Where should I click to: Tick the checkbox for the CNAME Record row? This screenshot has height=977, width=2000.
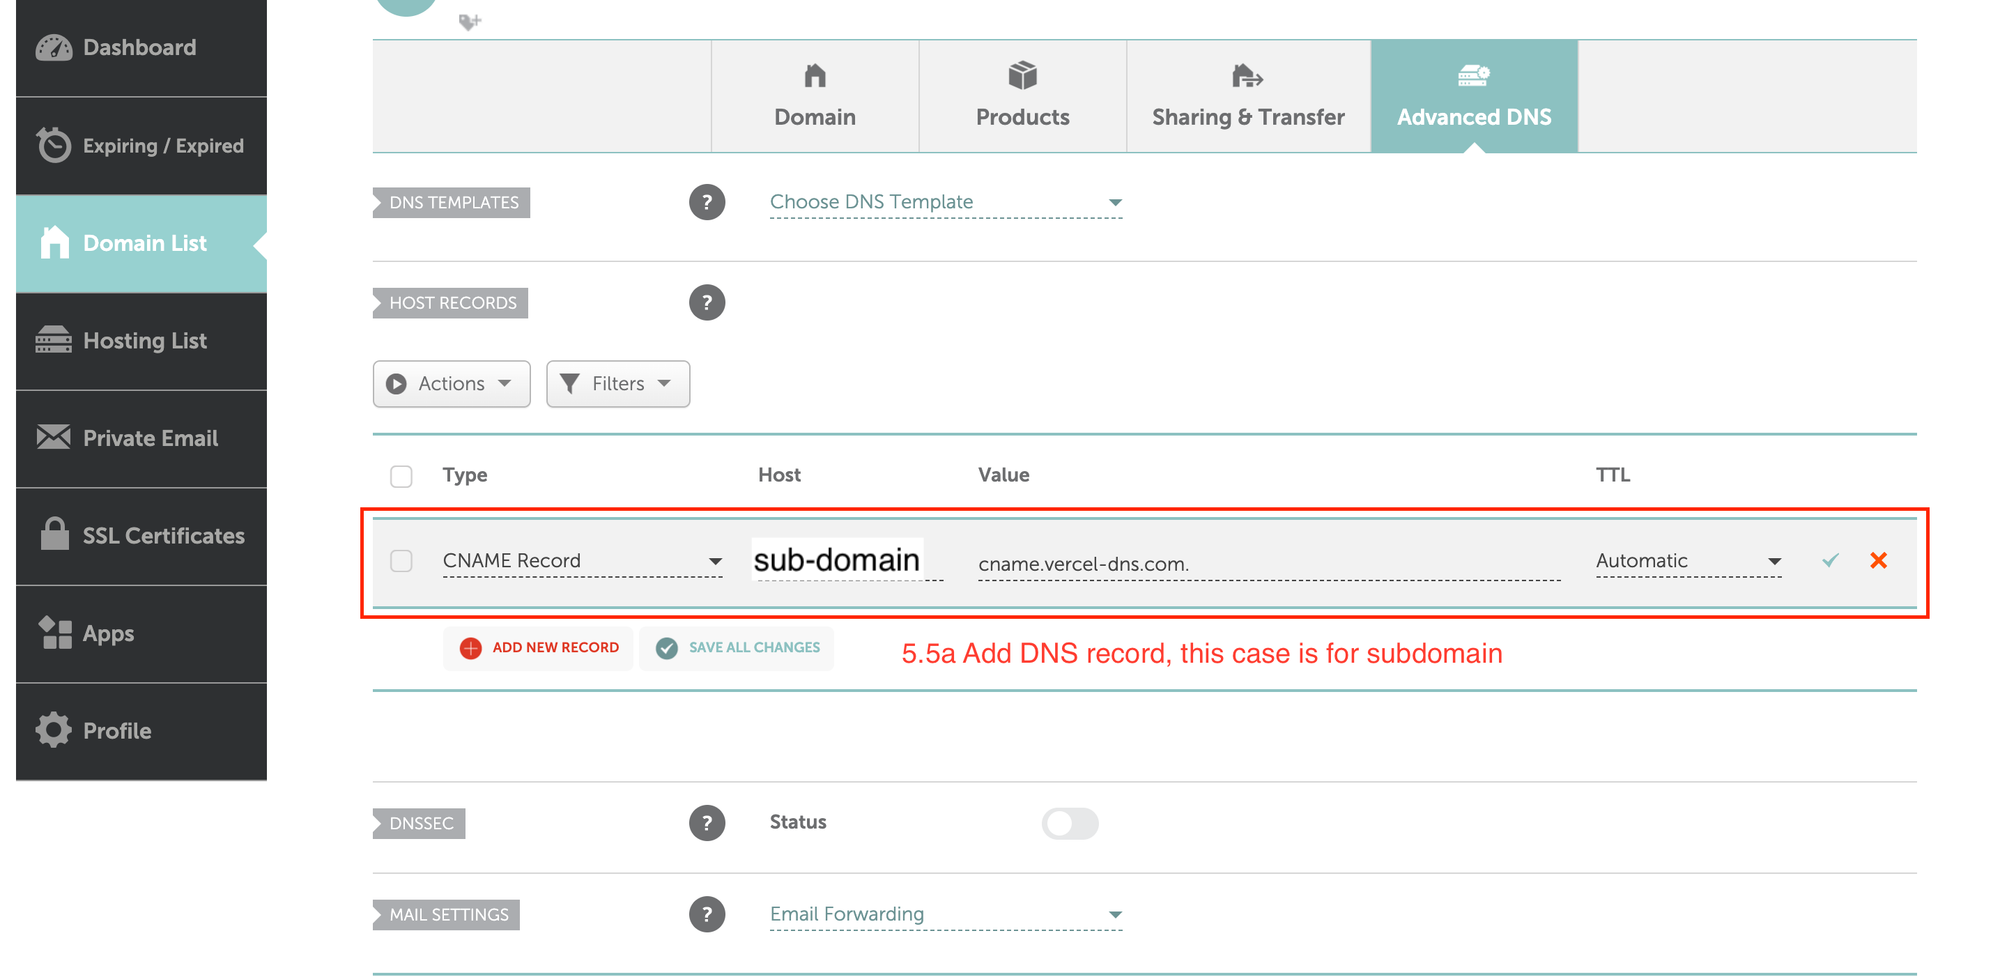point(401,561)
